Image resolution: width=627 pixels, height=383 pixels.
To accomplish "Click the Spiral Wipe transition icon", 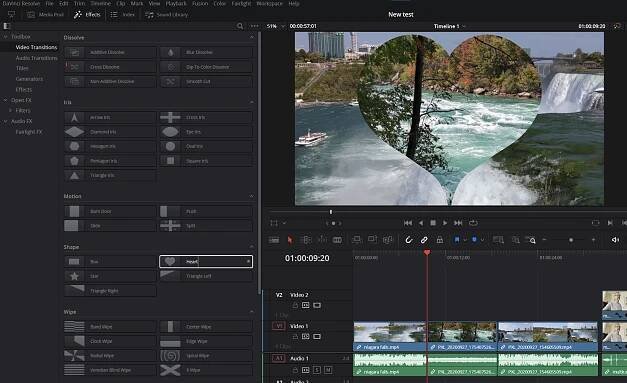I will (x=170, y=355).
